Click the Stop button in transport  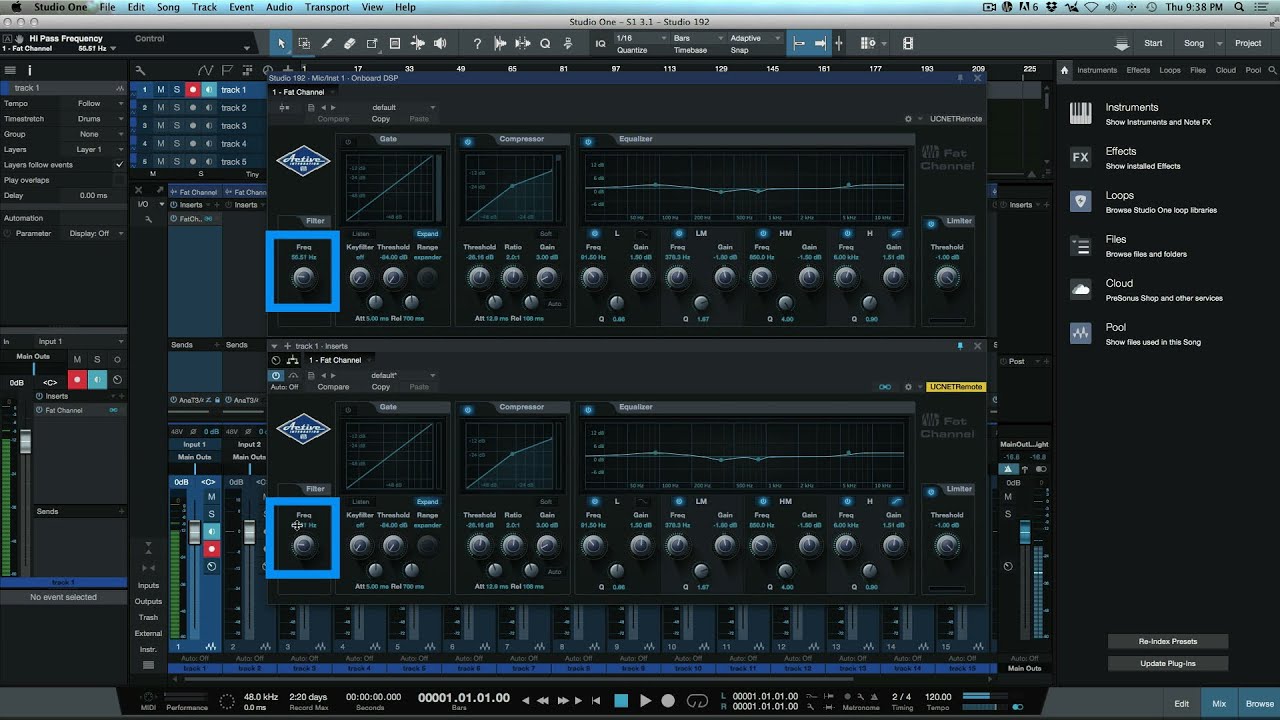point(621,701)
